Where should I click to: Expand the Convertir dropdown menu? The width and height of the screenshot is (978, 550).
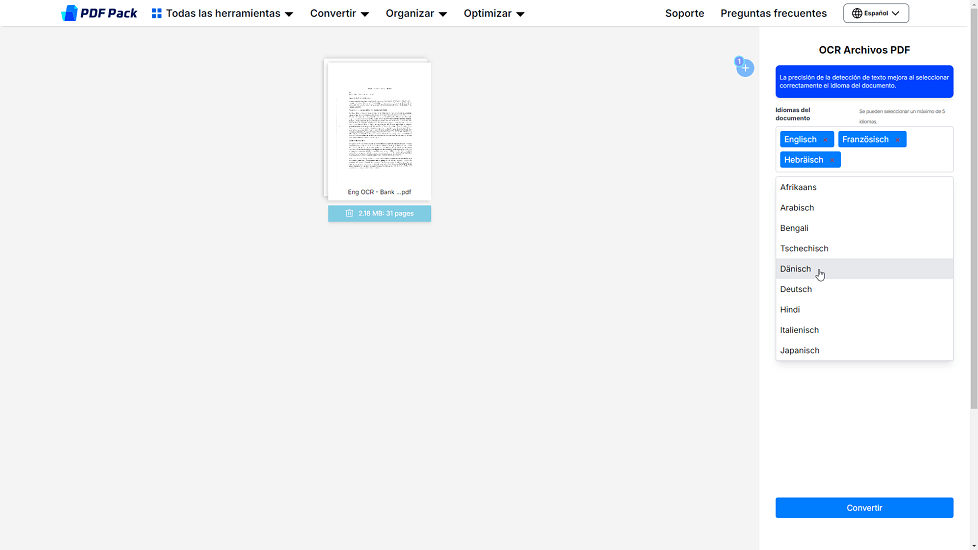point(339,14)
